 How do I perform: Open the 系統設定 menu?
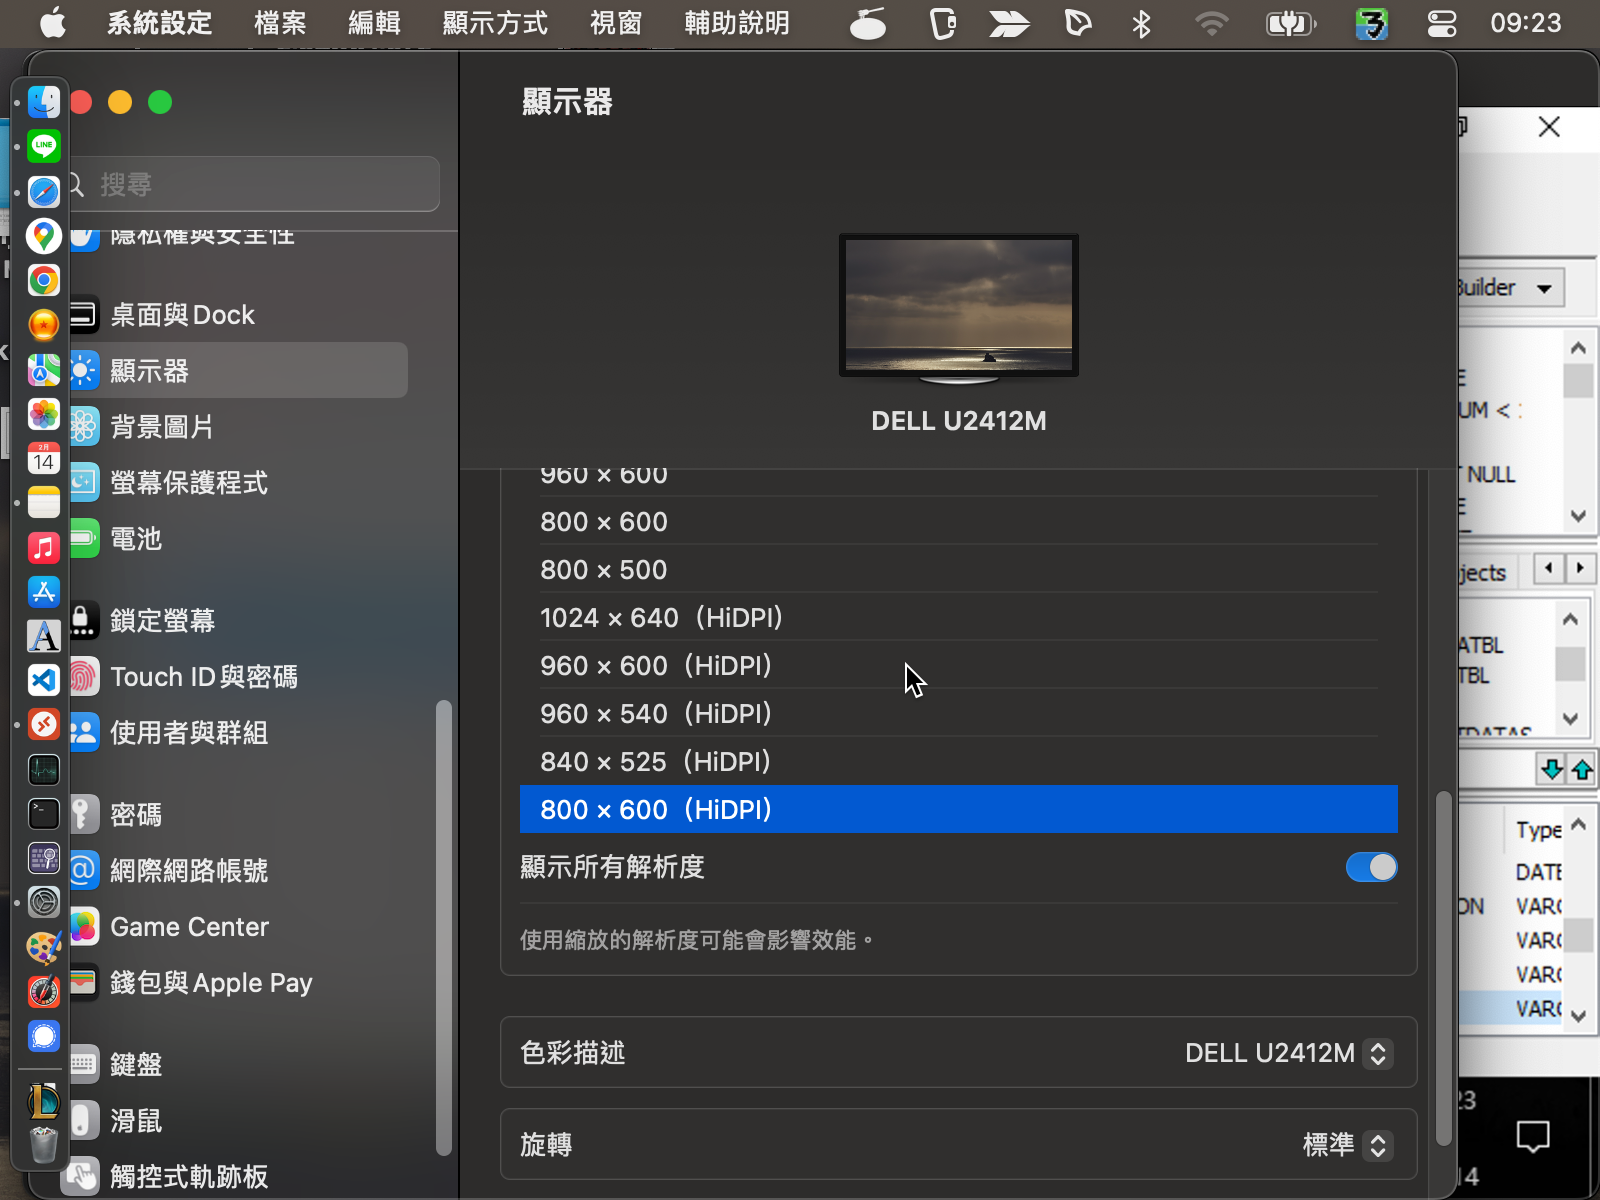click(160, 23)
